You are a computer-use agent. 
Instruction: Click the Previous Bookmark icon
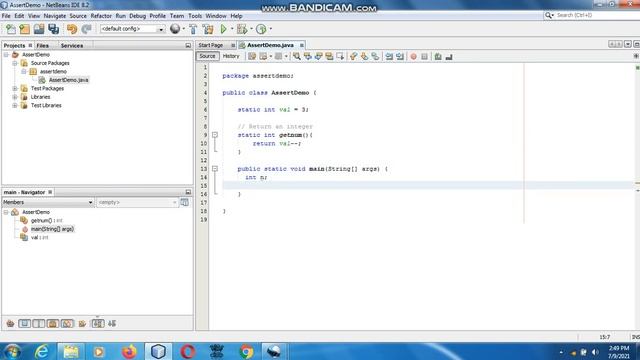353,57
